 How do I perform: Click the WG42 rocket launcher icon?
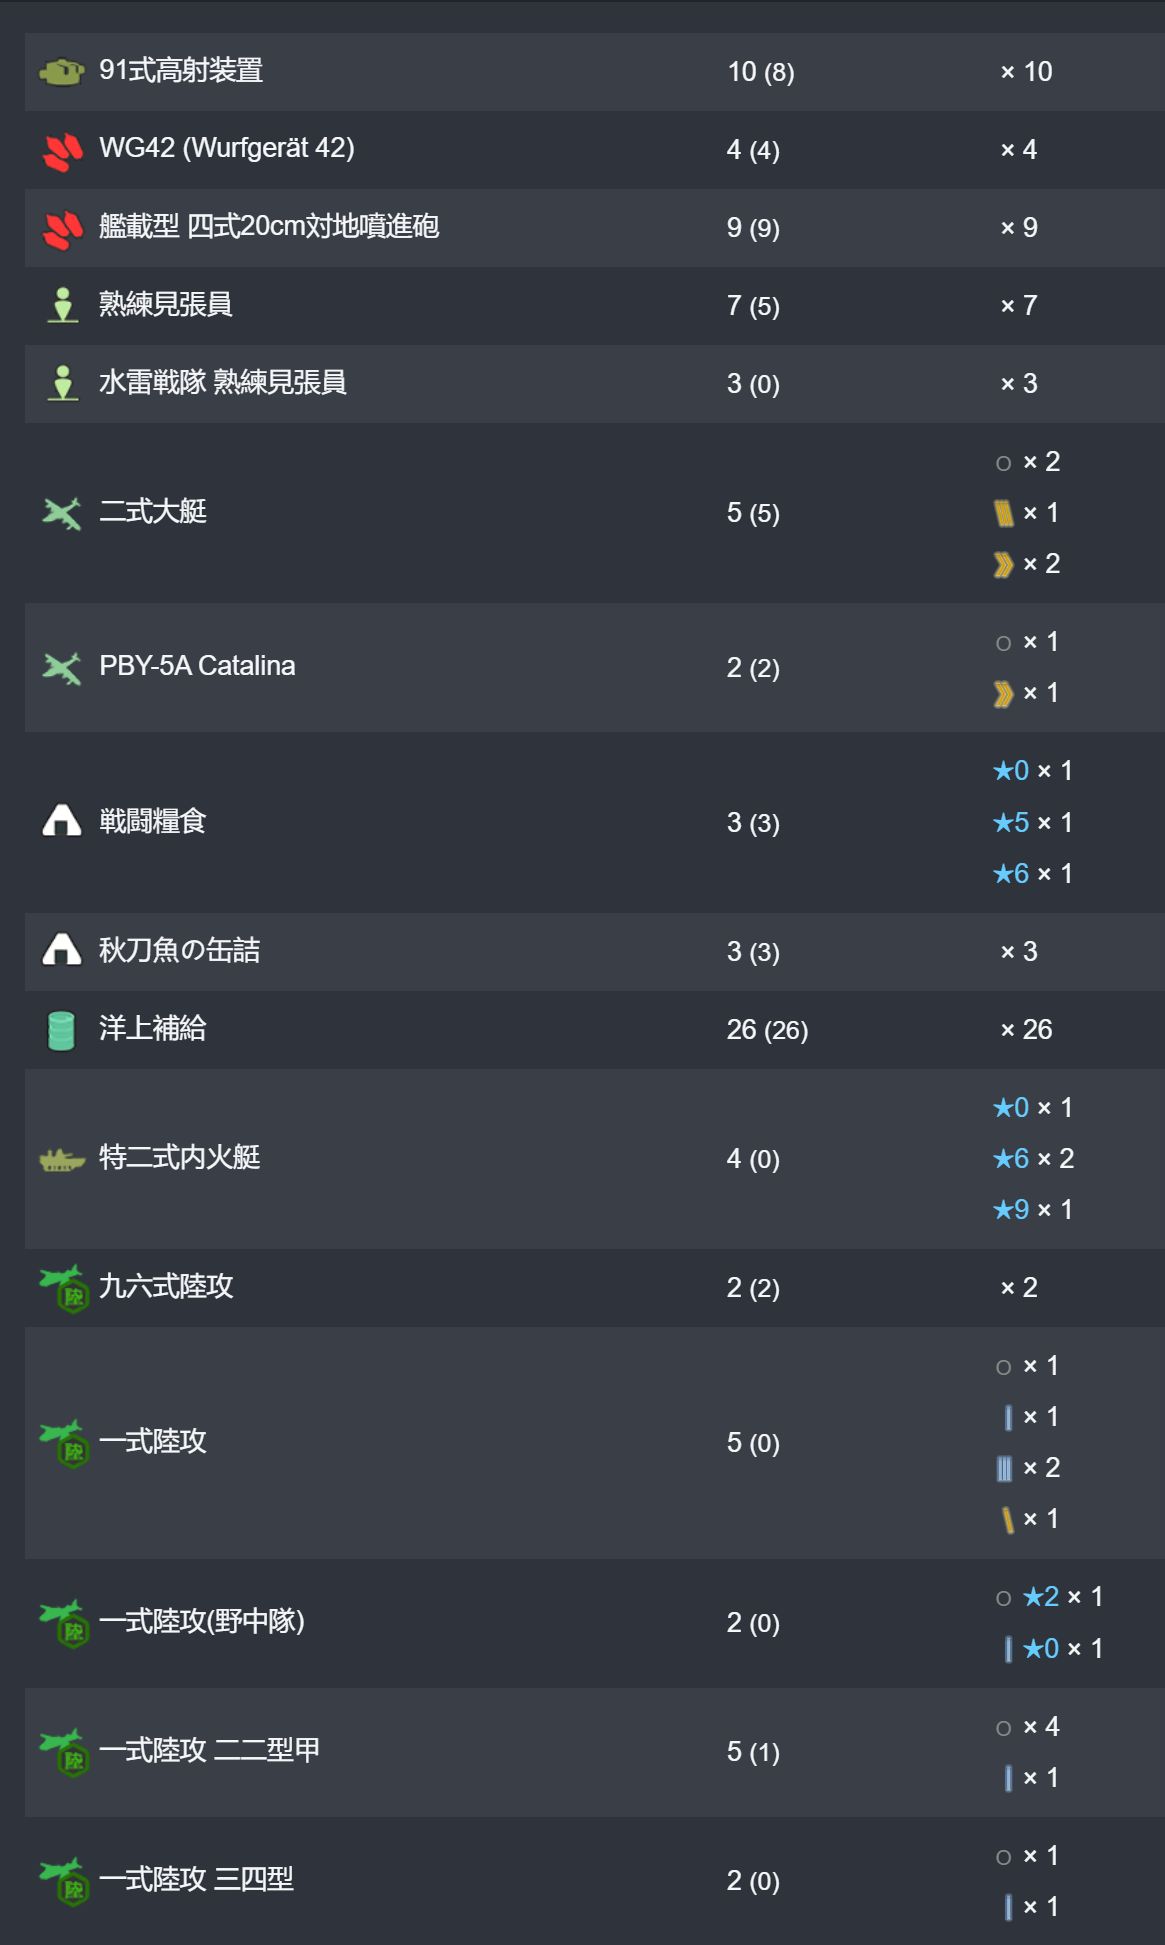(x=63, y=151)
